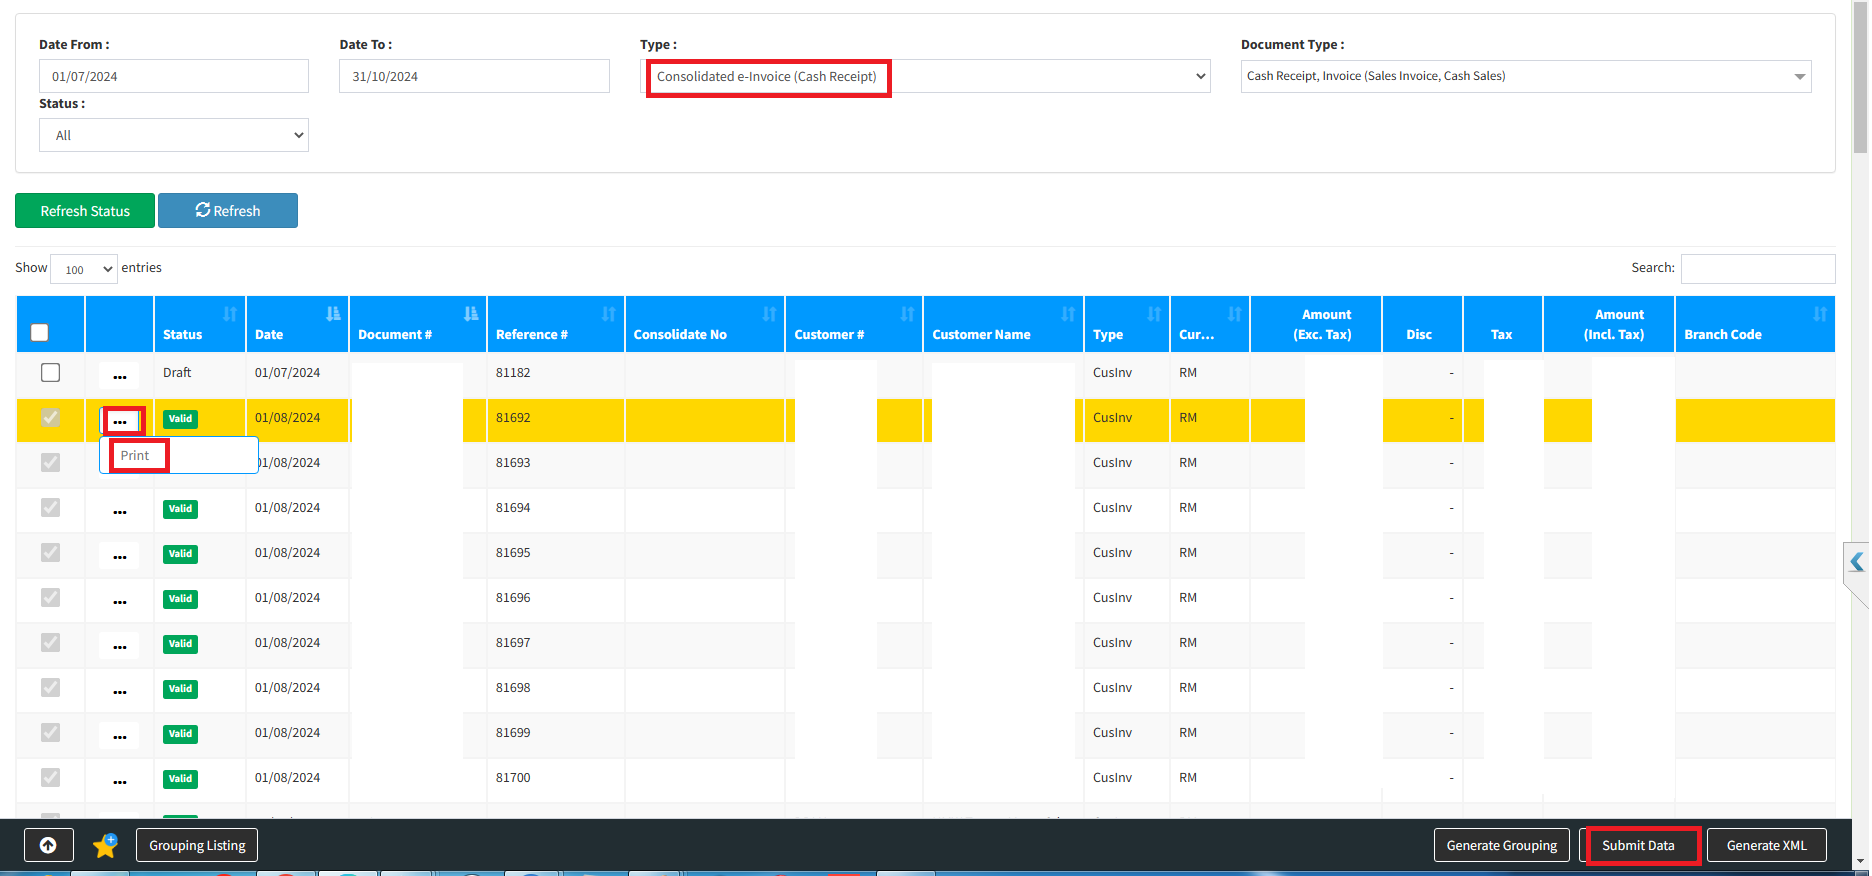The width and height of the screenshot is (1872, 876).
Task: Open the Type dropdown
Action: point(925,77)
